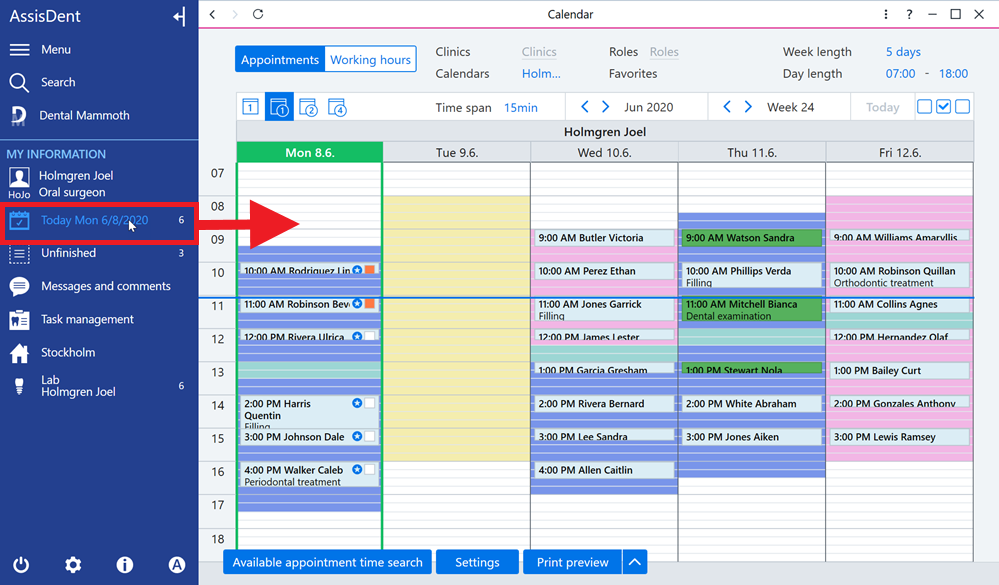Go to next week after Week 24

(749, 106)
